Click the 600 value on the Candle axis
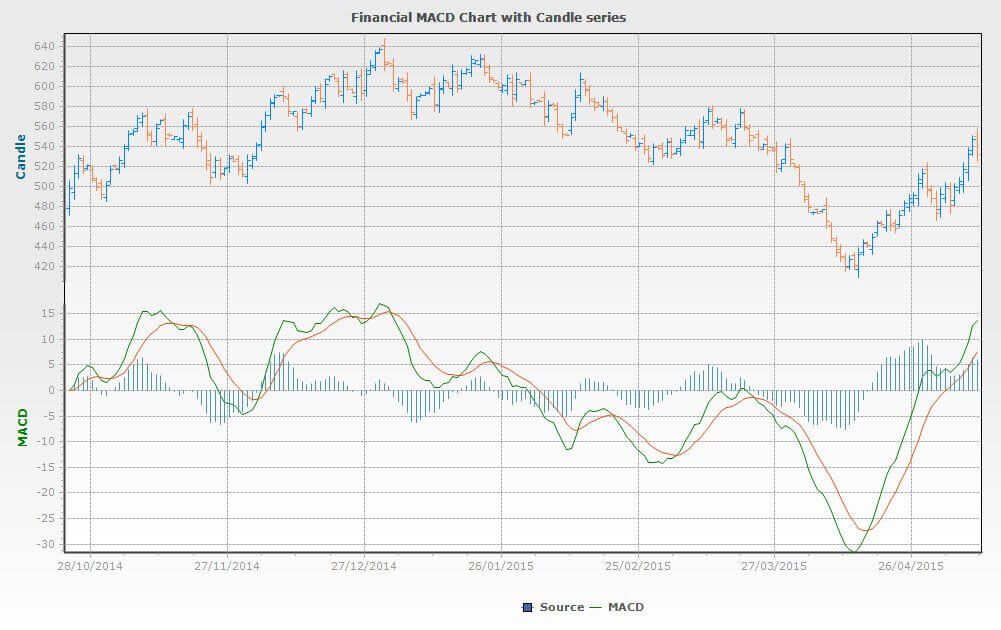Viewport: 1001px width, 630px height. pos(44,86)
